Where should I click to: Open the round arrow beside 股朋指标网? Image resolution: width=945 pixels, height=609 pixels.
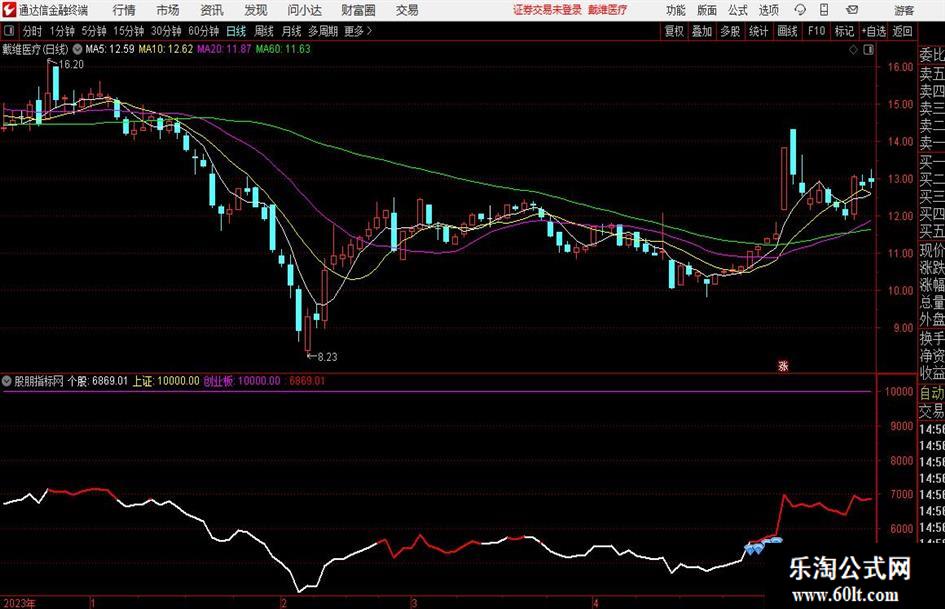[x=7, y=381]
